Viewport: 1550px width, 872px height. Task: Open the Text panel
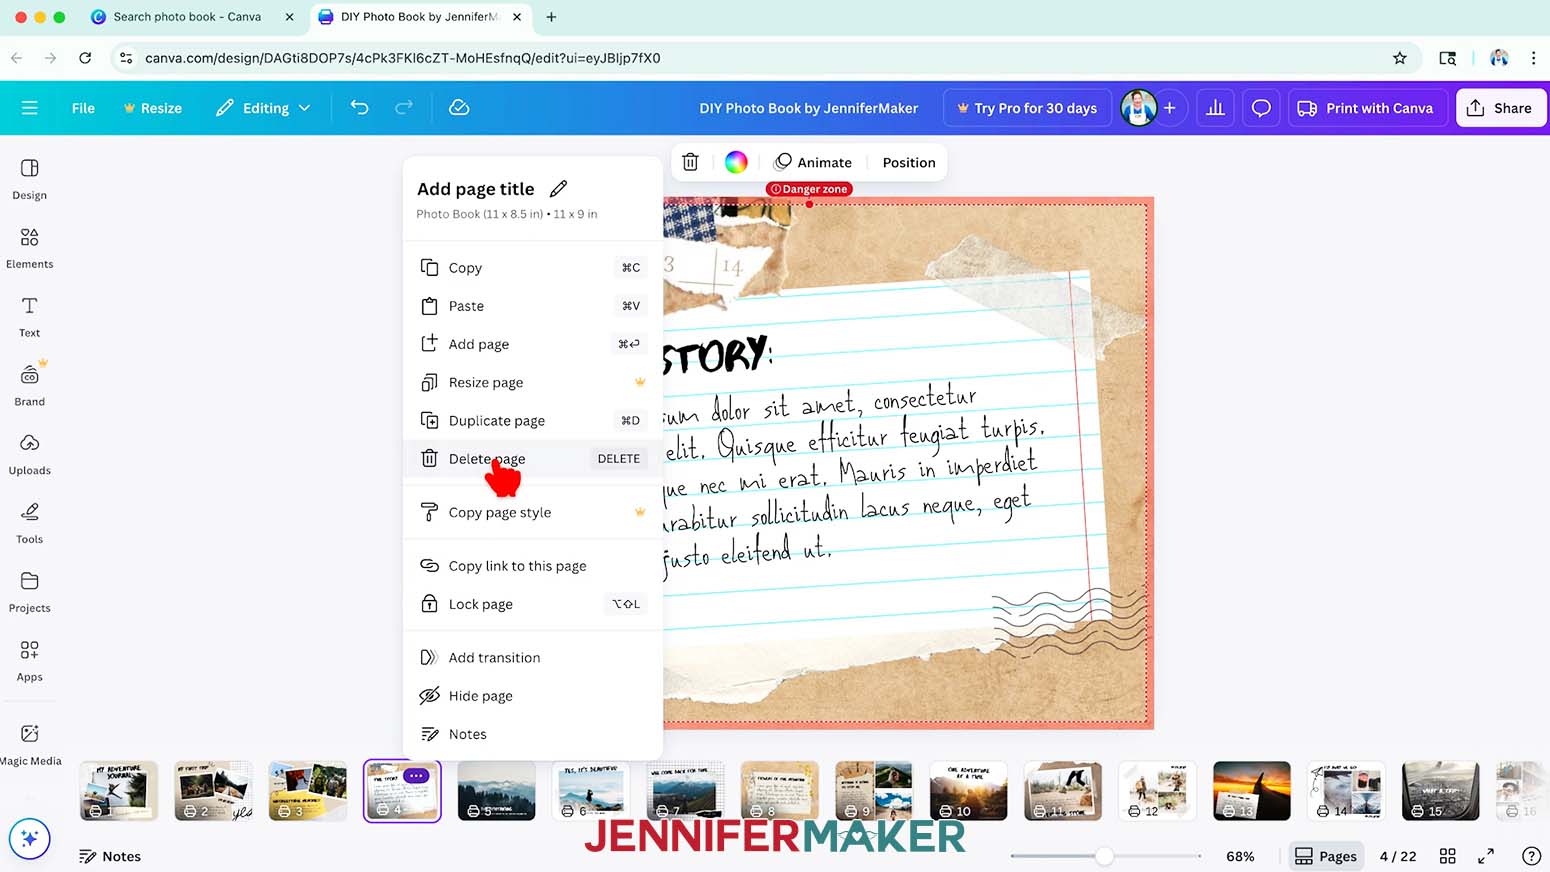coord(29,317)
